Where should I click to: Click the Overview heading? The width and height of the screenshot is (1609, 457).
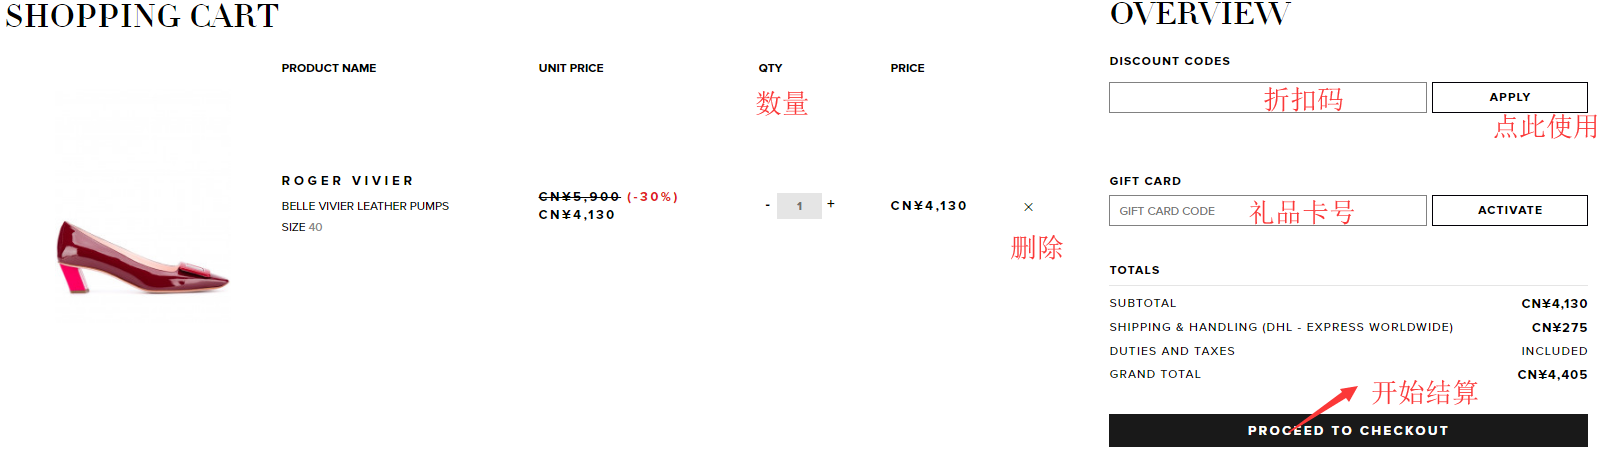(1200, 14)
